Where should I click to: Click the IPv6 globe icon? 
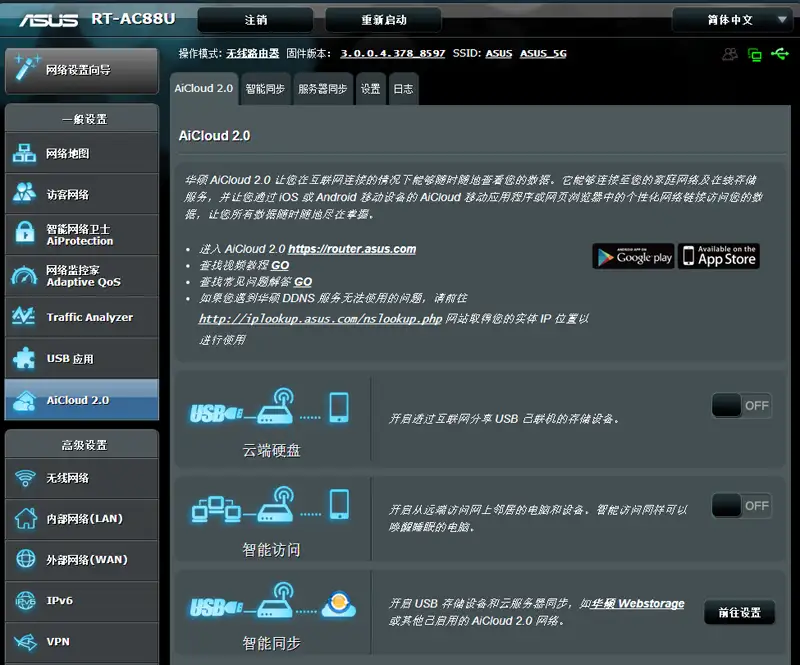click(26, 601)
